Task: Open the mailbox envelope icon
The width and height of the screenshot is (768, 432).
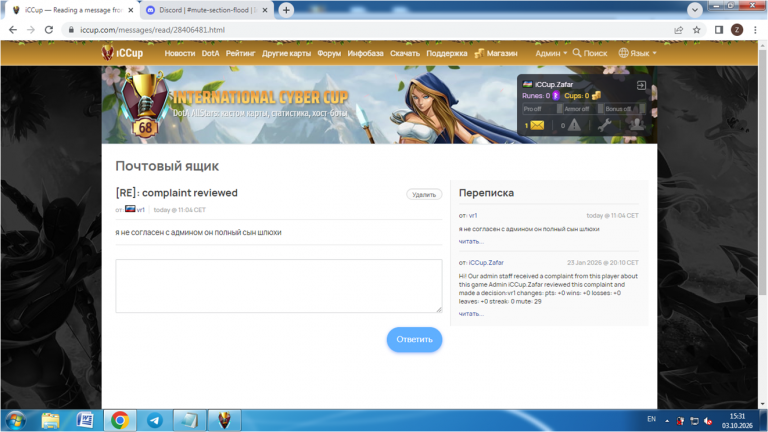Action: 537,125
